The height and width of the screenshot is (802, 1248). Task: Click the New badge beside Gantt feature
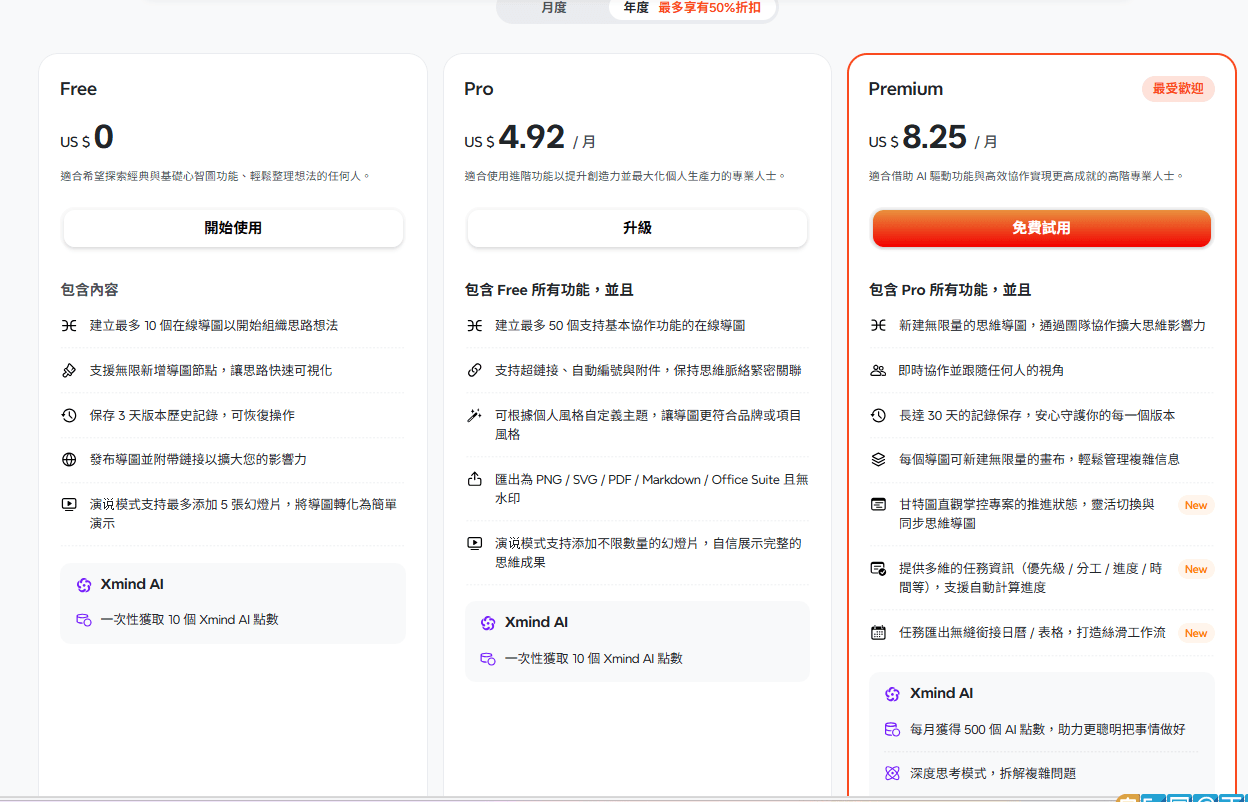[x=1195, y=505]
